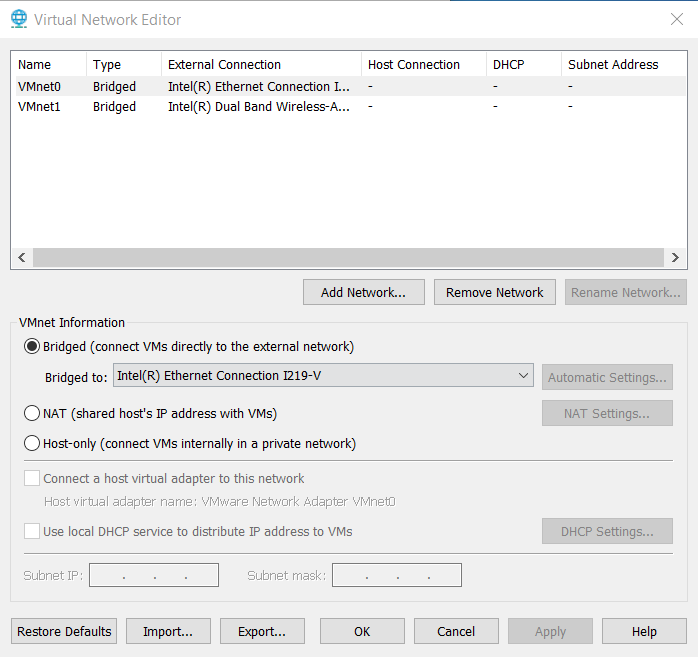
Task: Click the Cancel button
Action: tap(456, 631)
